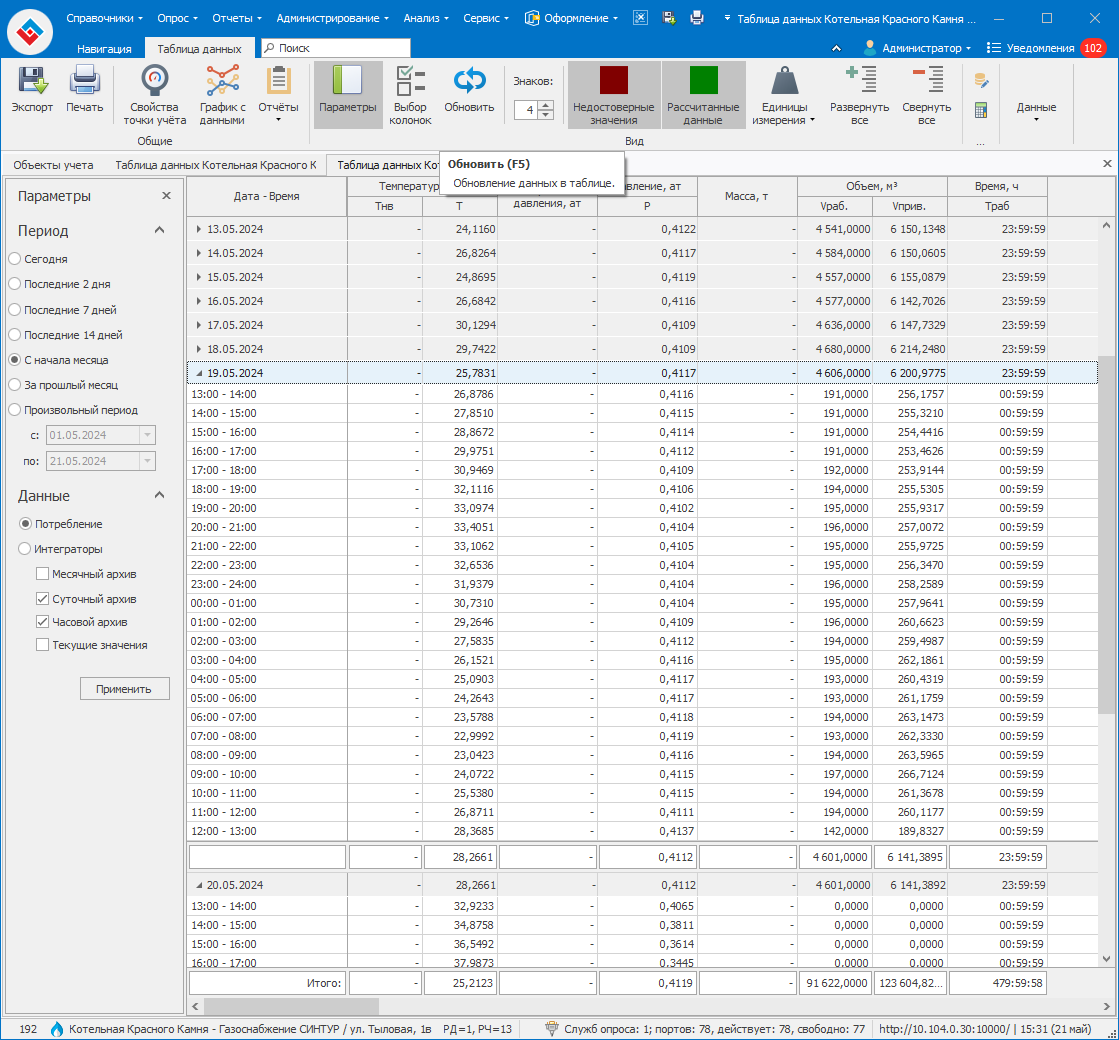Select the Последние 7 дней radio option
This screenshot has height=1040, width=1119.
pos(15,310)
